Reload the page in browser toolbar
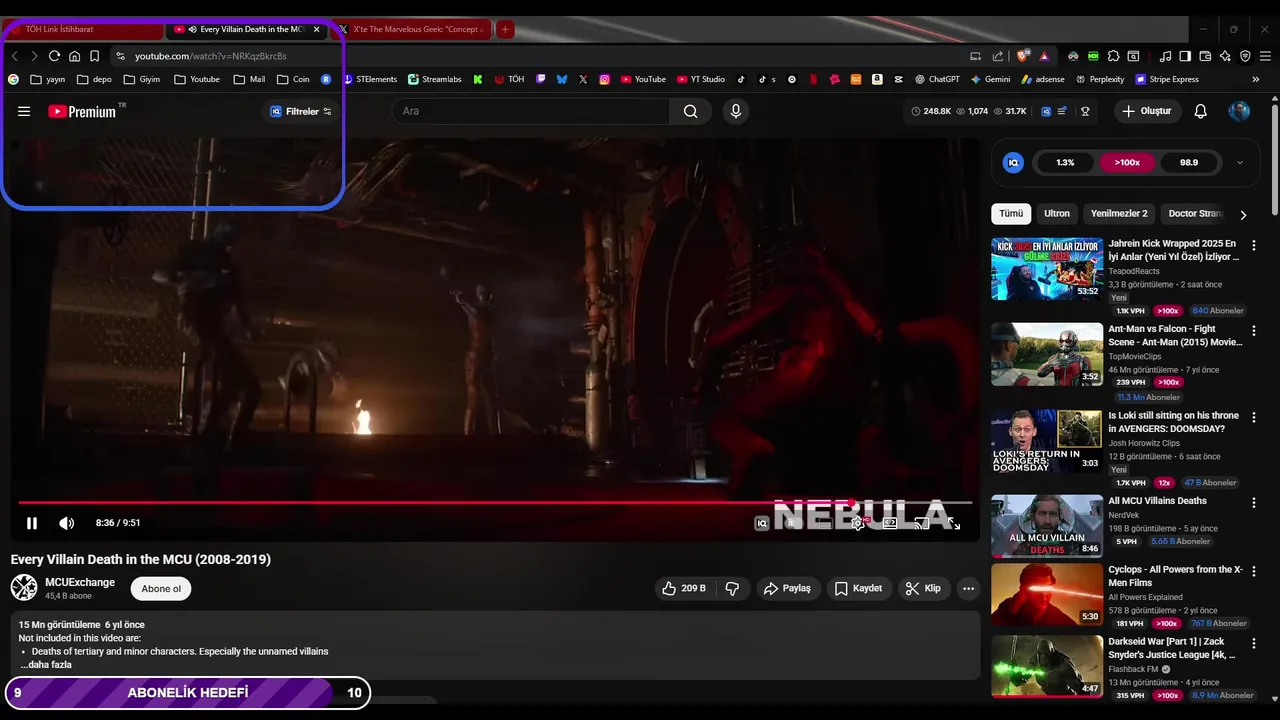This screenshot has width=1280, height=720. pos(54,56)
